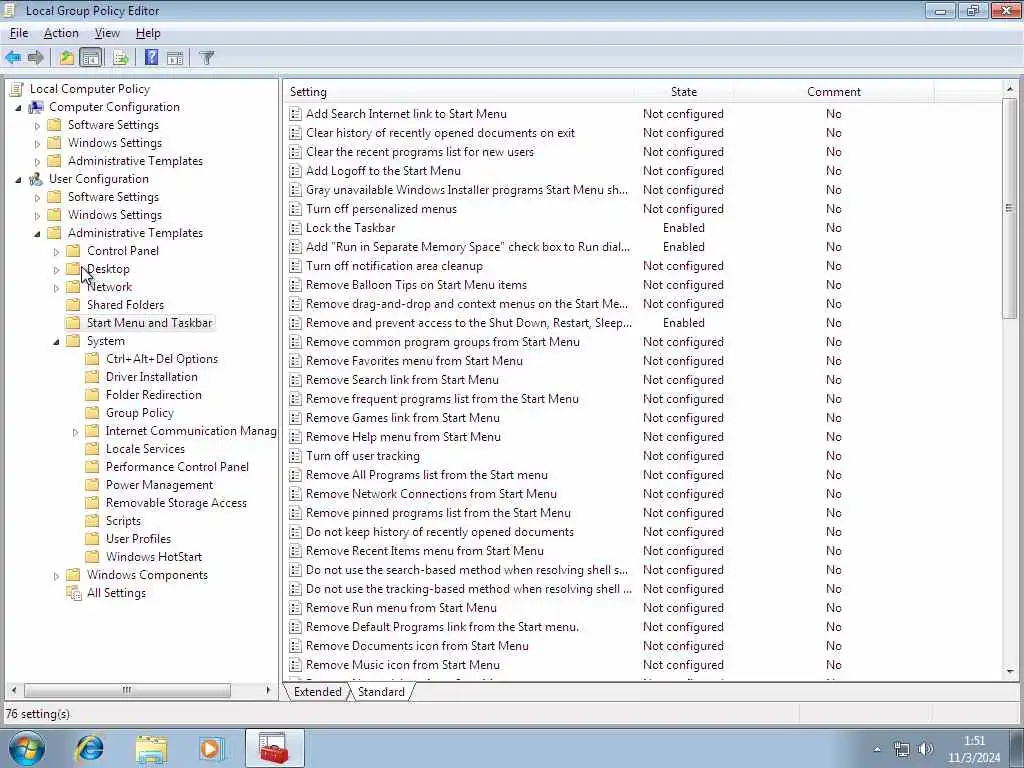
Task: Click the vertical scrollbar thumb in settings list
Action: pyautogui.click(x=1010, y=208)
